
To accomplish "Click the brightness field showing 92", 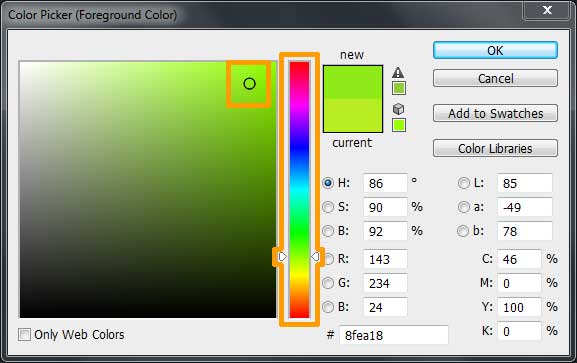I will pos(385,231).
